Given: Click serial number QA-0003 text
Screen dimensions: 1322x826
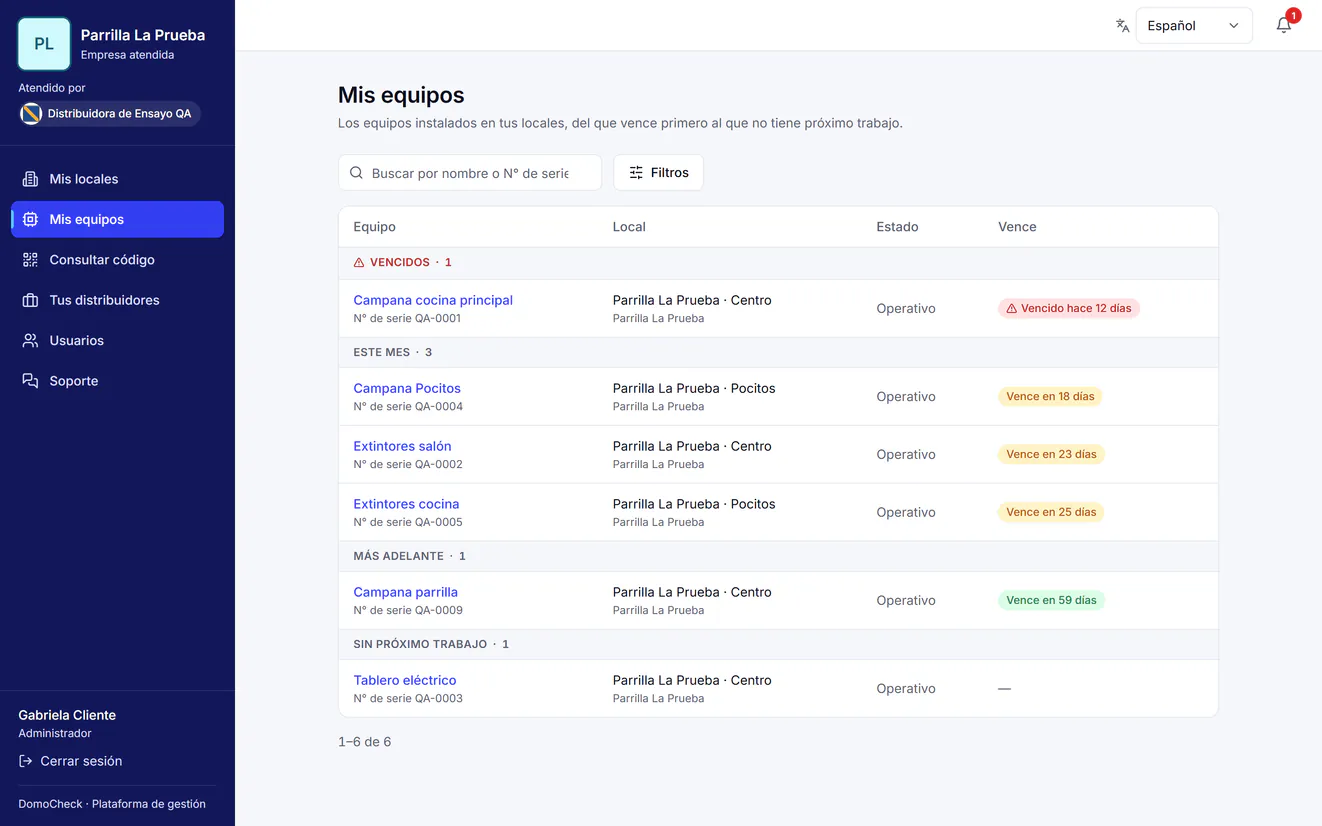Looking at the screenshot, I should click(x=408, y=698).
